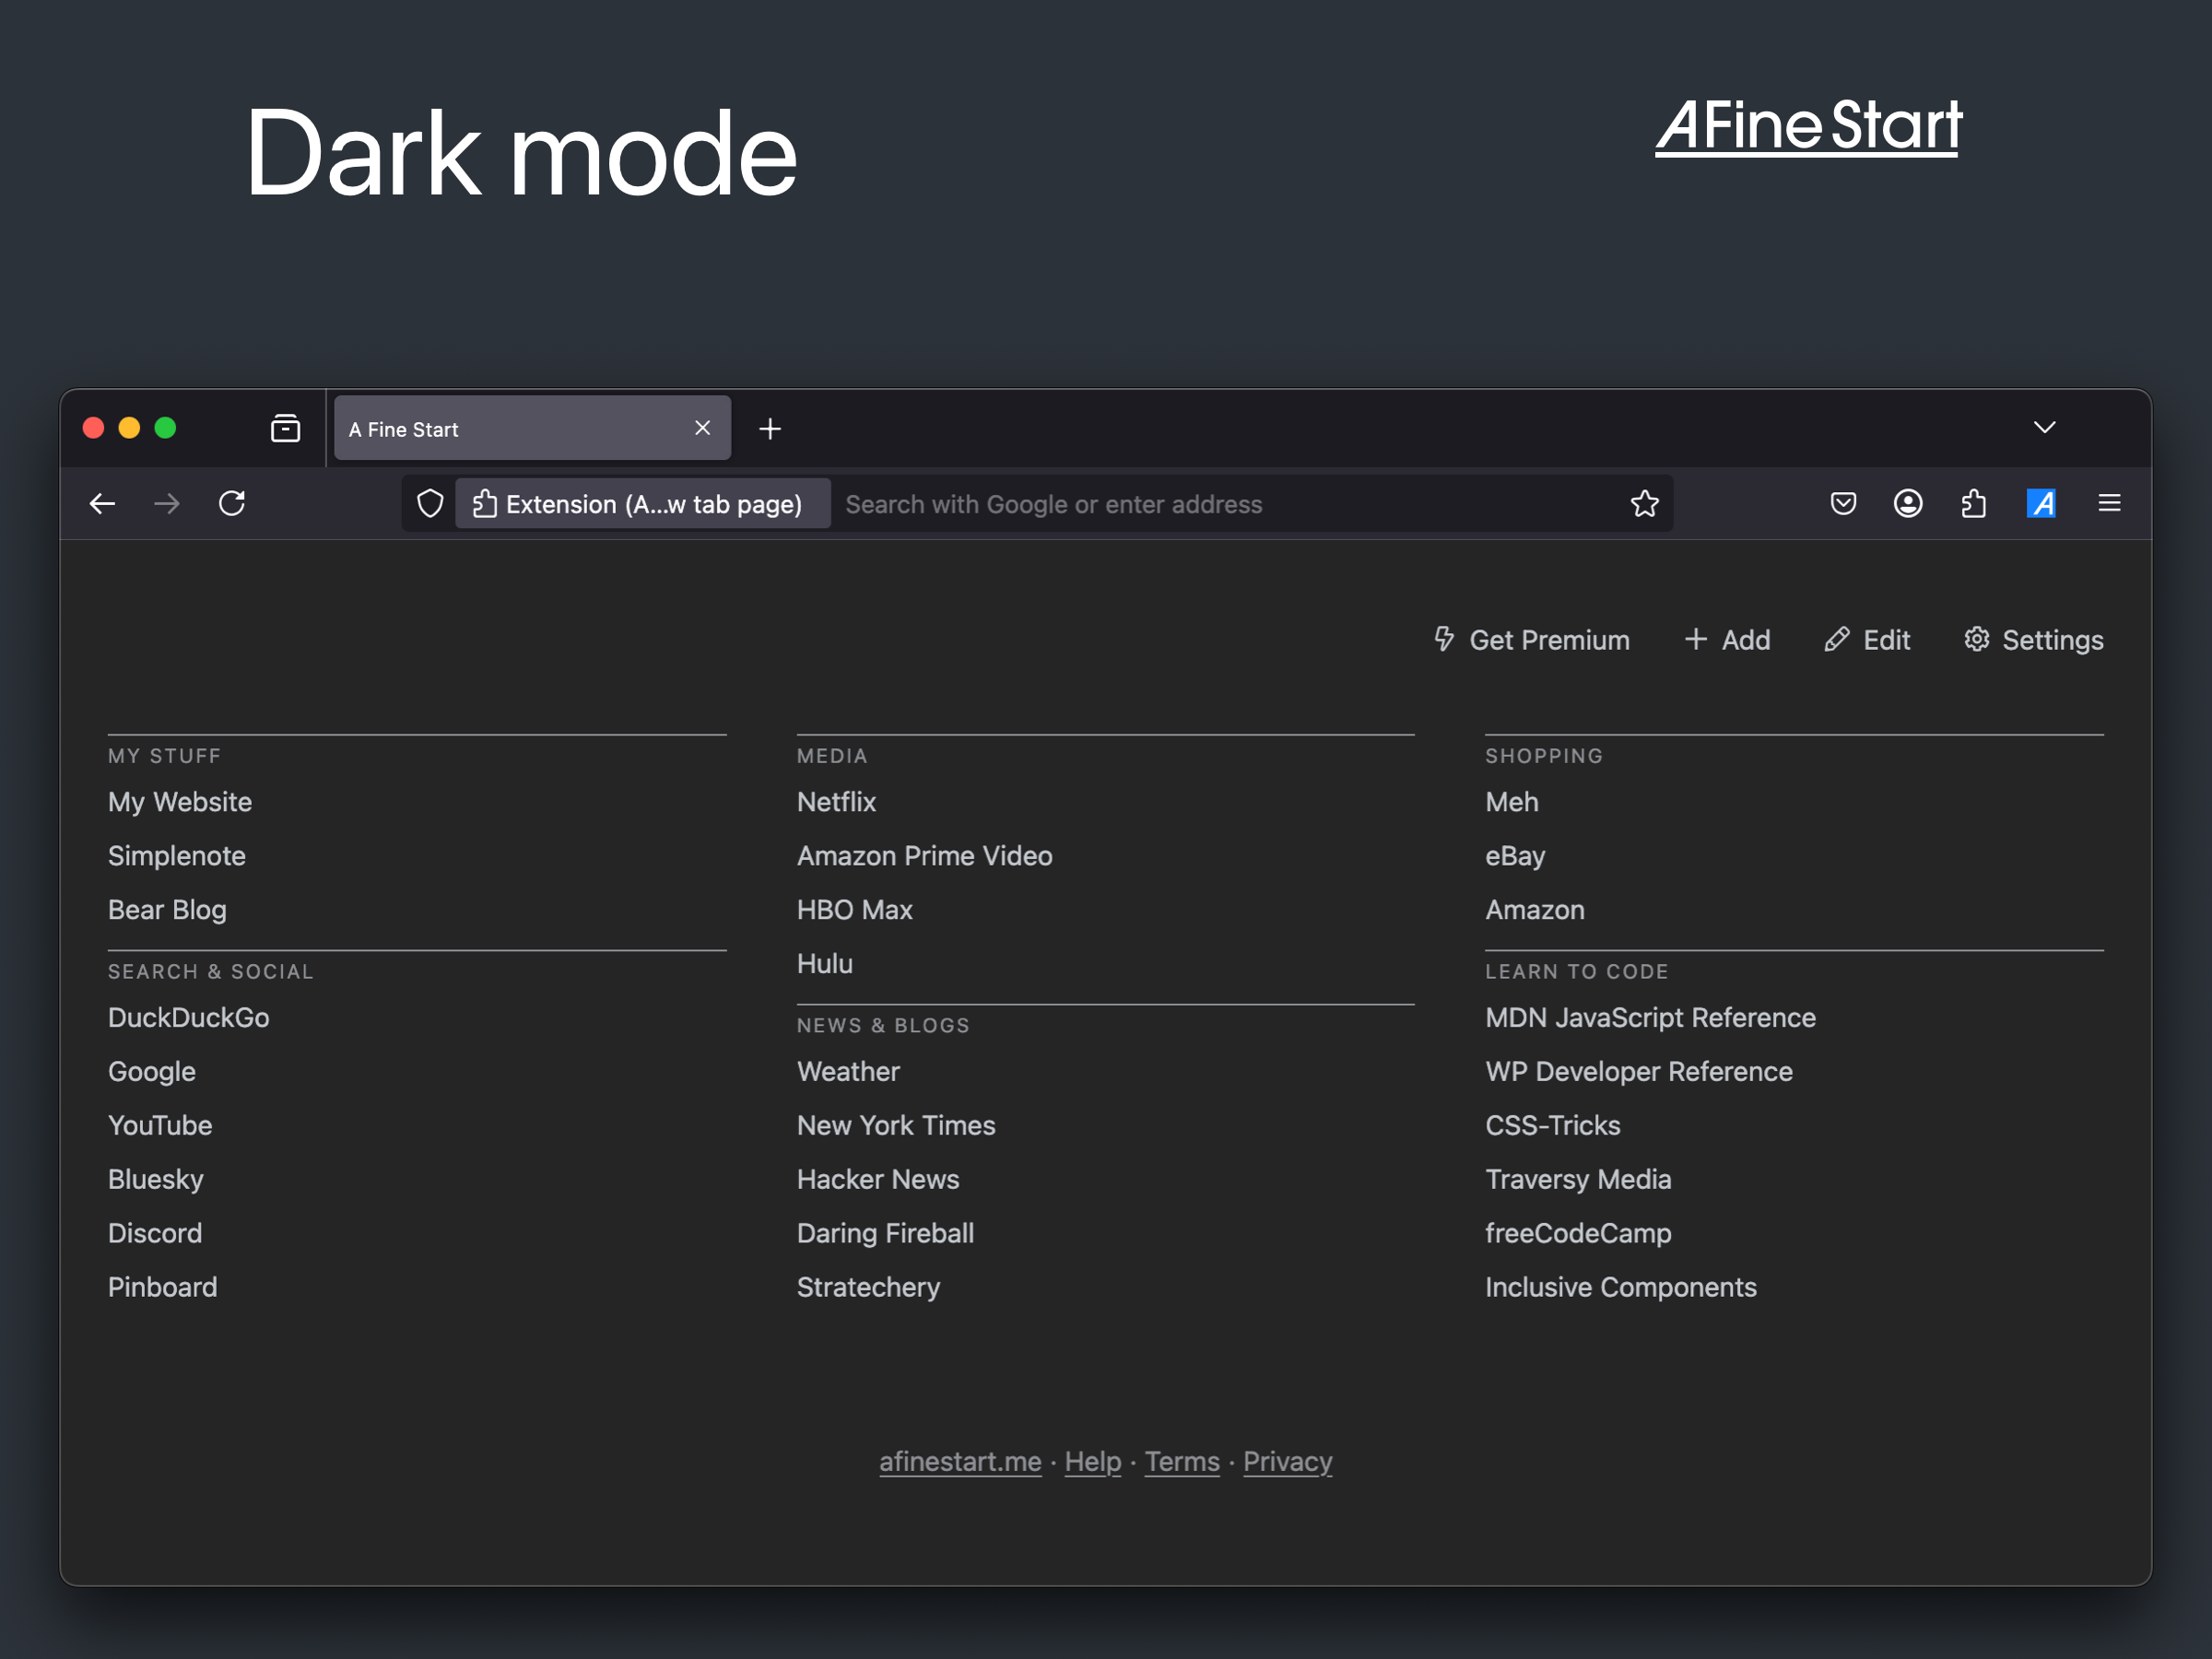This screenshot has width=2212, height=1659.
Task: Open the DuckDuckGo link
Action: pyautogui.click(x=189, y=1018)
